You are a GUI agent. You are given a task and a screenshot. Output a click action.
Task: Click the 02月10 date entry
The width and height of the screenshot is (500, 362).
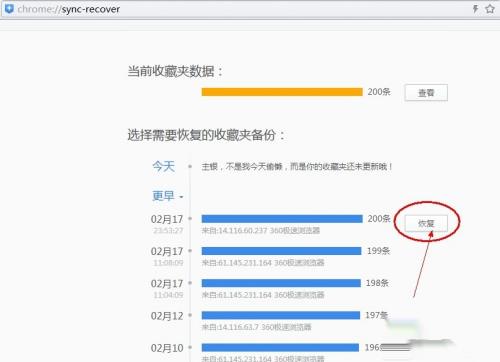(x=167, y=348)
